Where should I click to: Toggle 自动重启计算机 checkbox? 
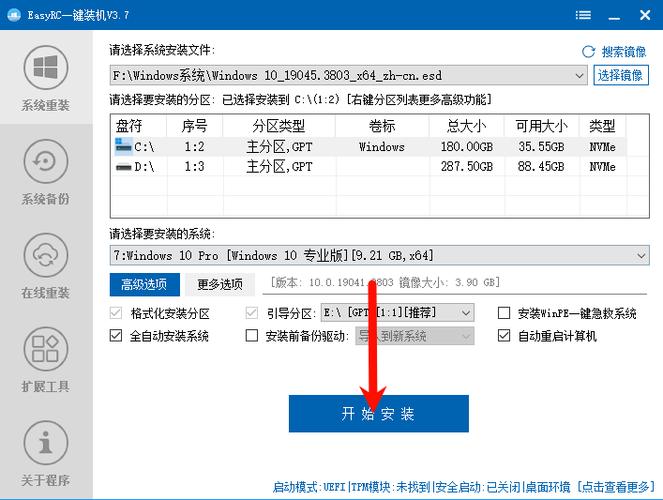coord(504,336)
